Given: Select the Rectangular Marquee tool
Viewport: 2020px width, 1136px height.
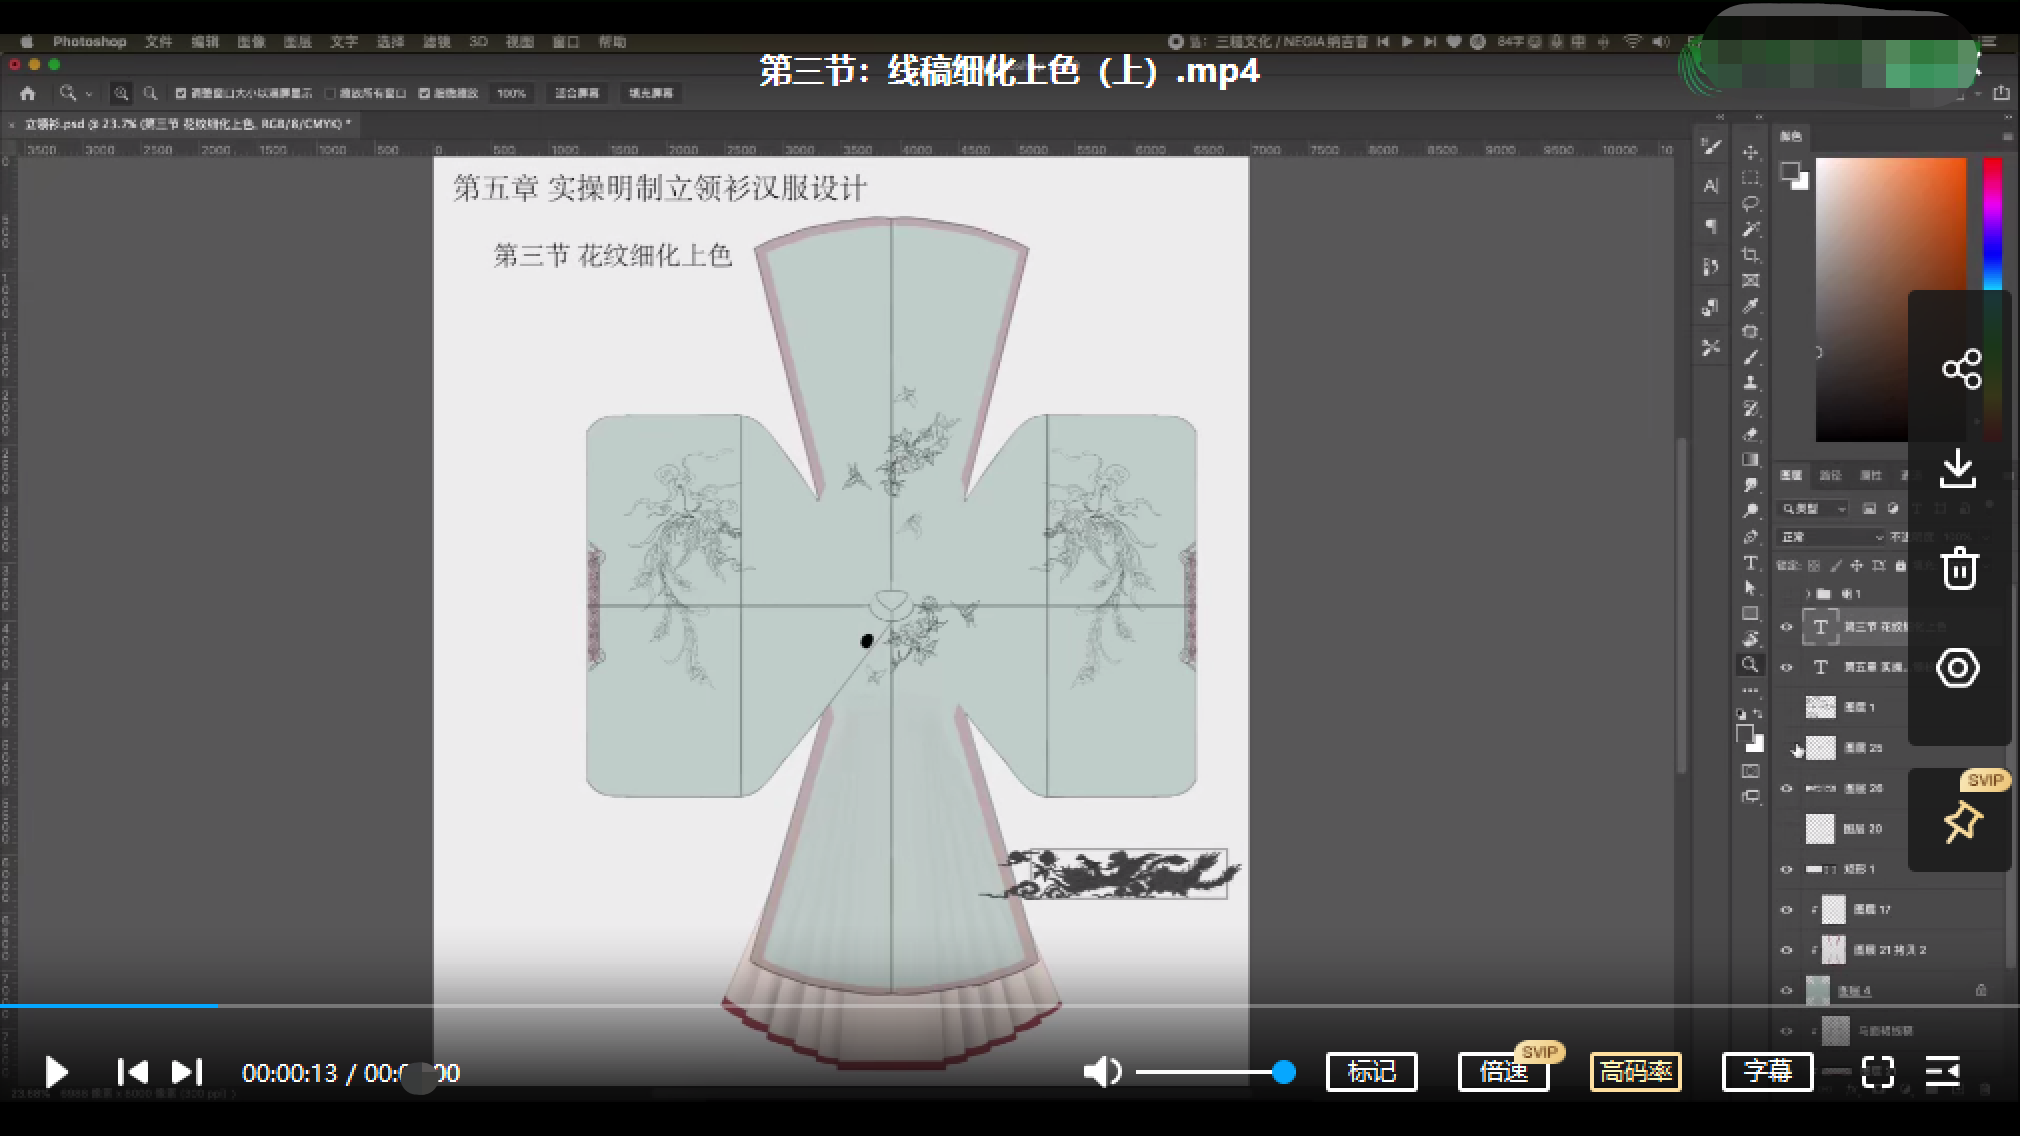Looking at the screenshot, I should click(x=1750, y=178).
